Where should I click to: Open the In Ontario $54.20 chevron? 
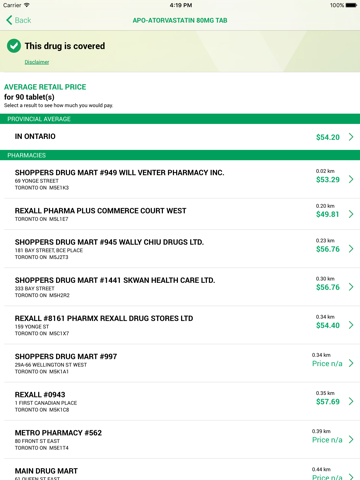[351, 137]
